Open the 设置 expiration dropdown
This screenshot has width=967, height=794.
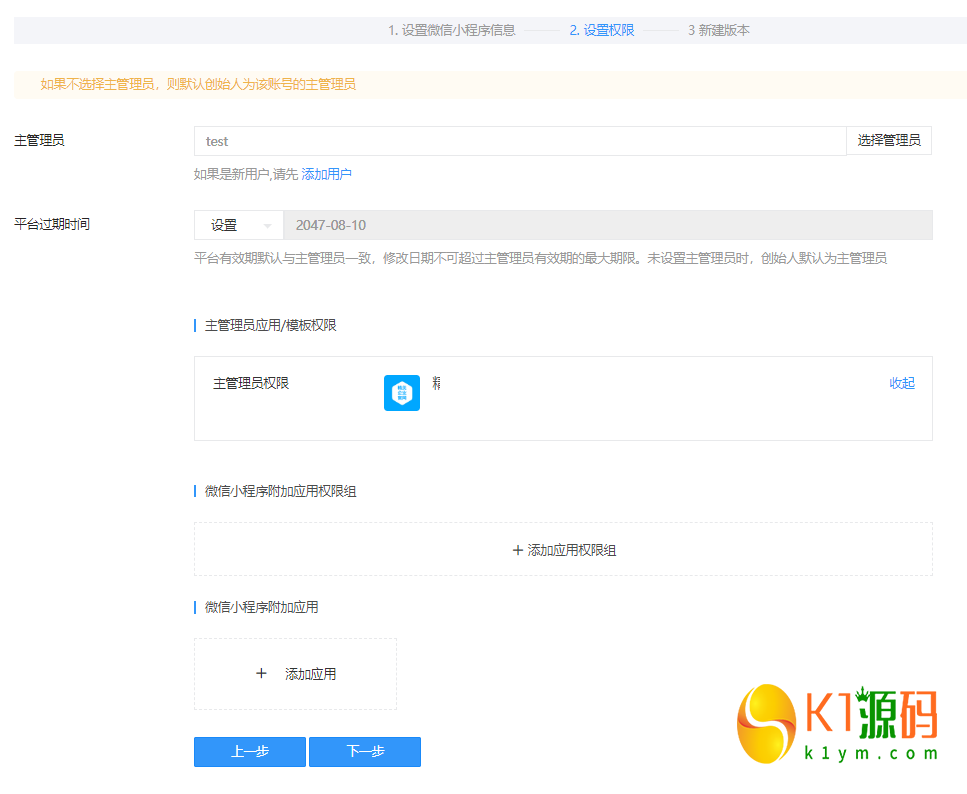(x=239, y=225)
